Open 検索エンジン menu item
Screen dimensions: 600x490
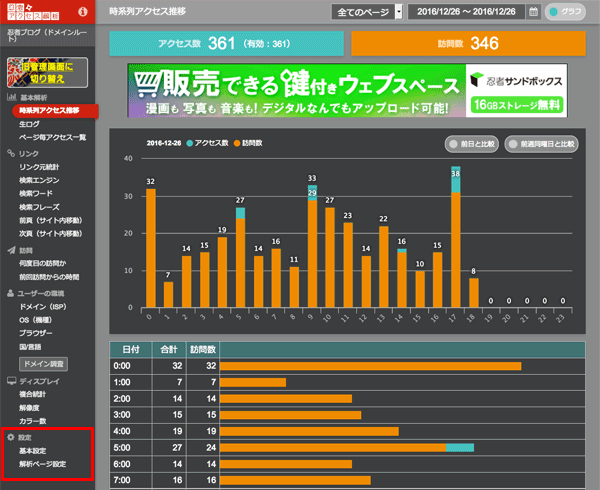click(x=39, y=180)
